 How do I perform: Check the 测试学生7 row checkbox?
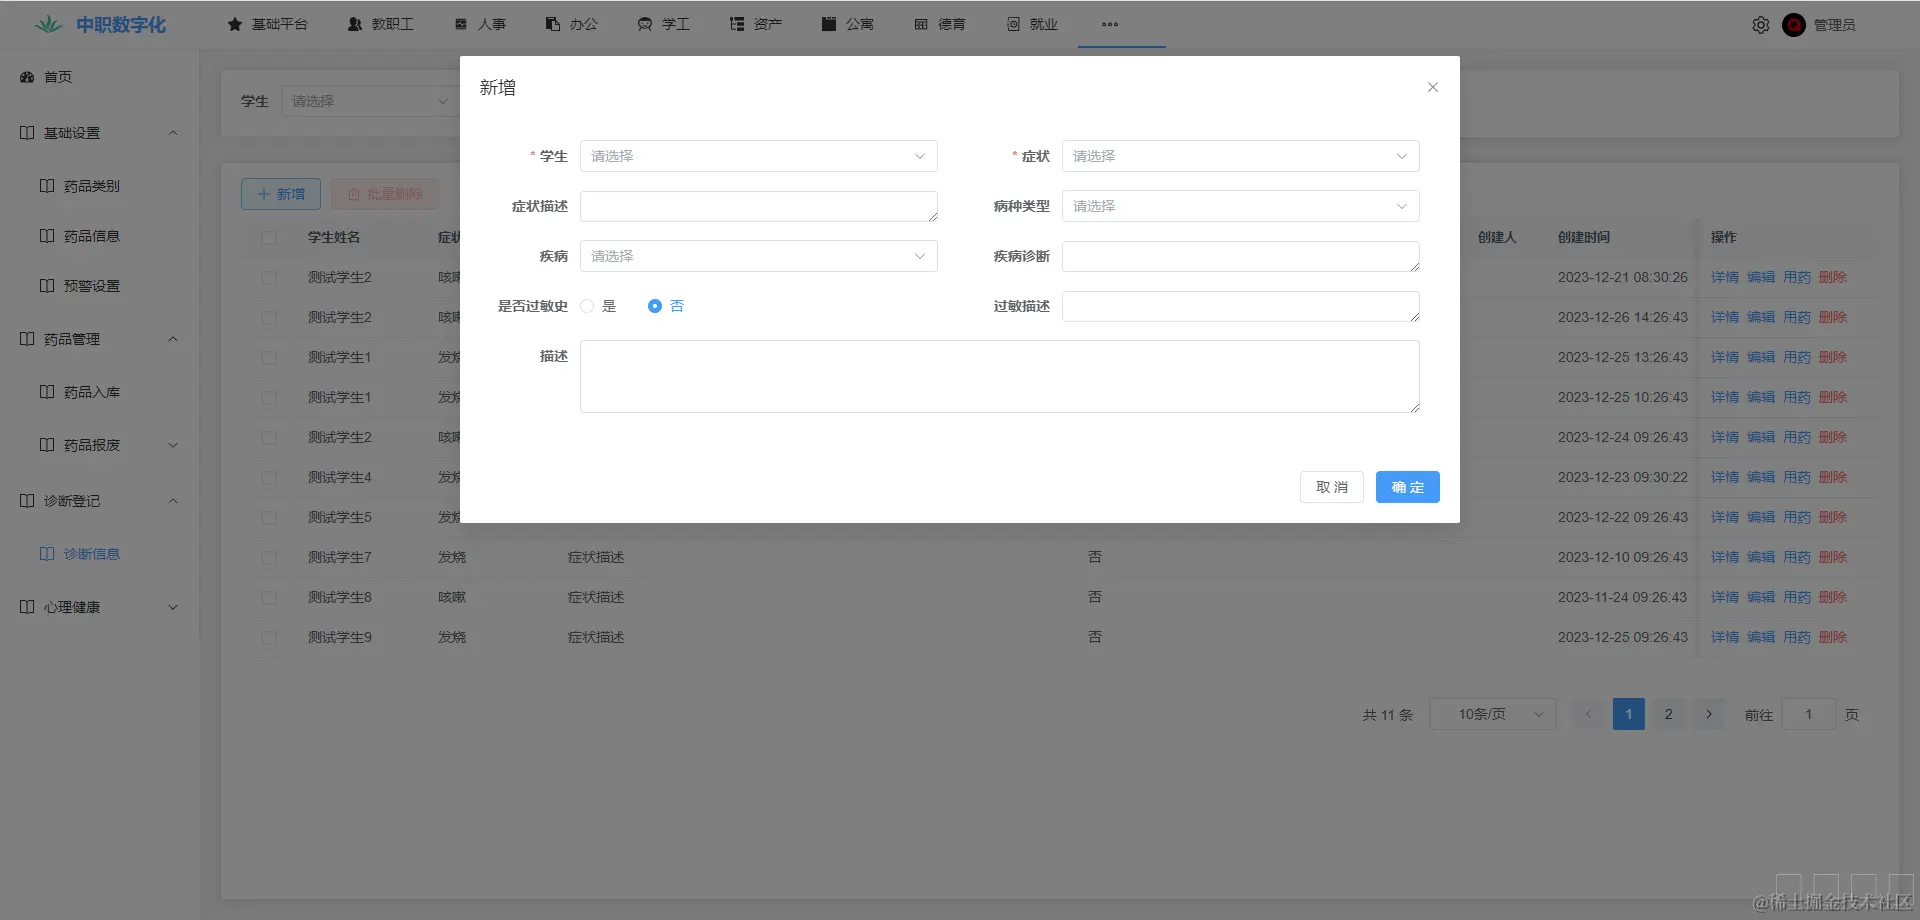click(x=269, y=558)
